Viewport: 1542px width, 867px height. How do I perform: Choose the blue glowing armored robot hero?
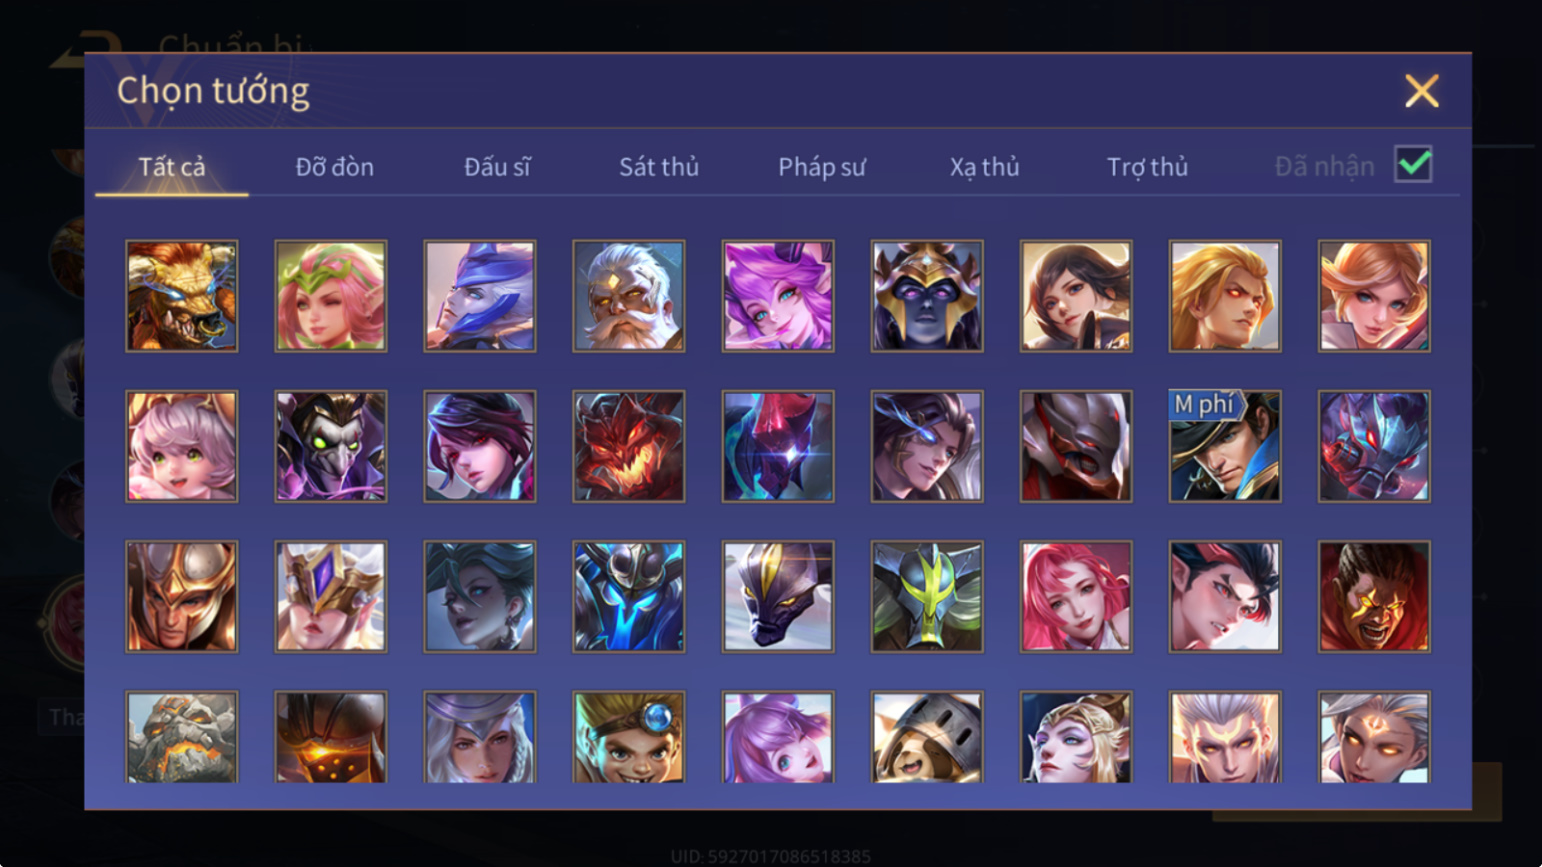[629, 597]
